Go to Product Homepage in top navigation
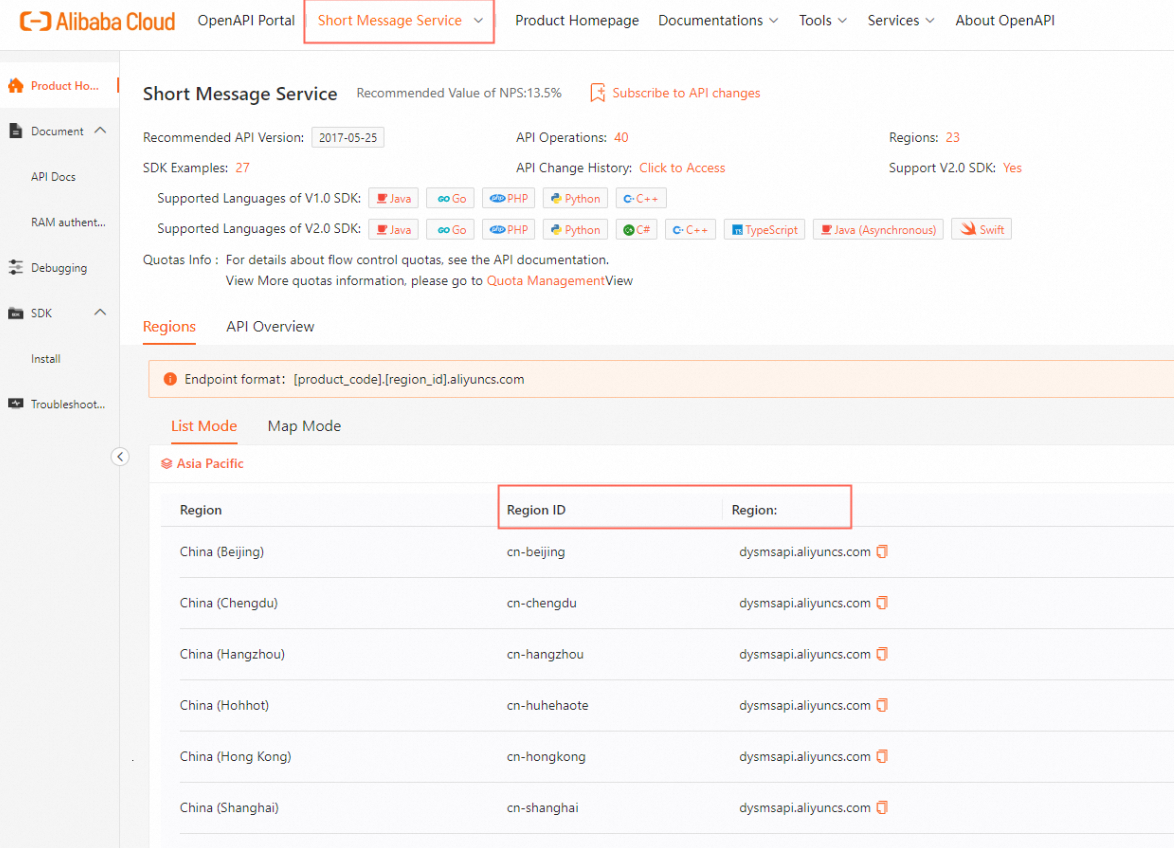The height and width of the screenshot is (848, 1174). pos(577,21)
